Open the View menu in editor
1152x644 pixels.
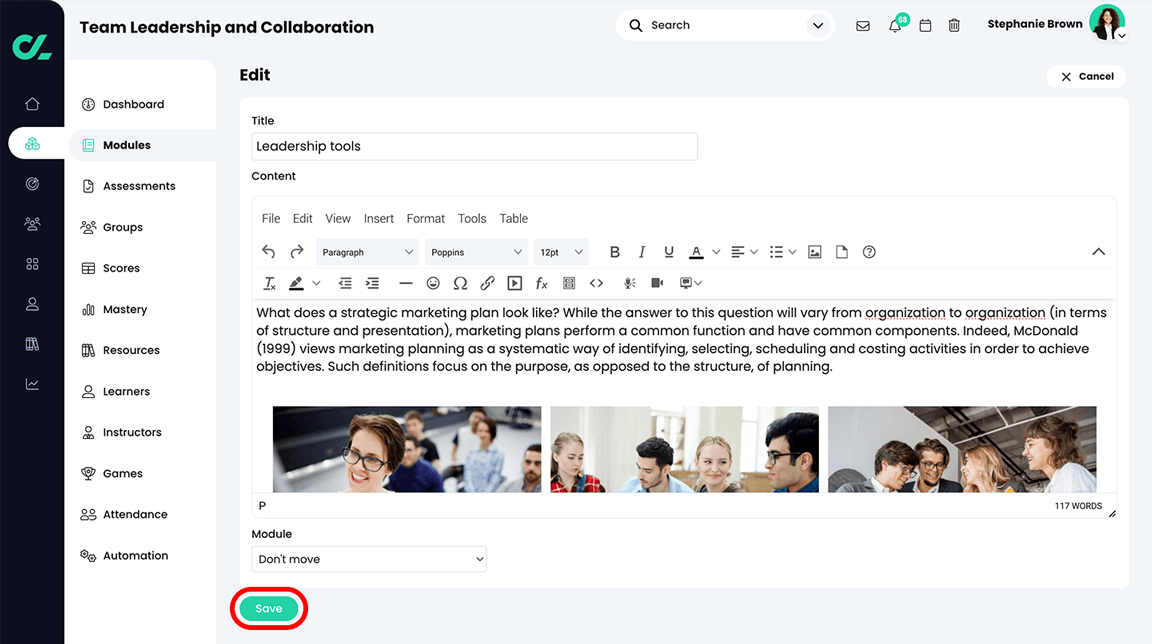click(x=338, y=219)
